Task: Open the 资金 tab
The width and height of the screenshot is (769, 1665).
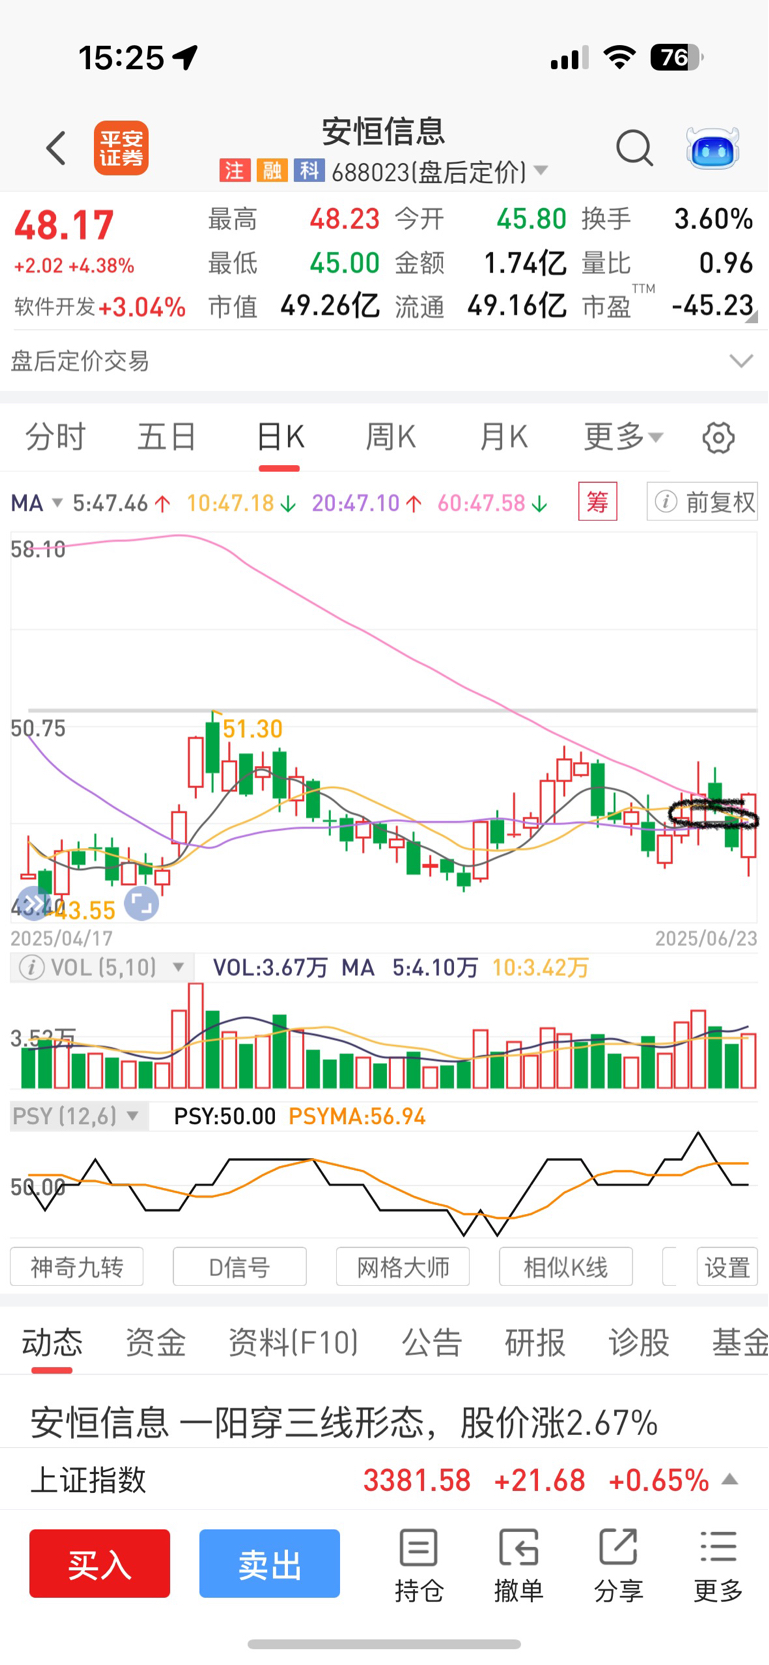Action: pos(156,1342)
